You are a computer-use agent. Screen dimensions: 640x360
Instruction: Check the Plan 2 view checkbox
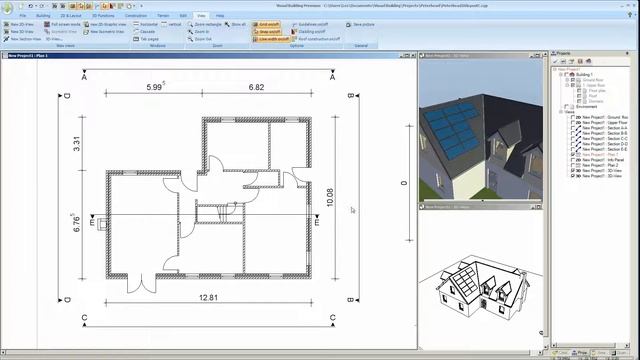pyautogui.click(x=573, y=165)
